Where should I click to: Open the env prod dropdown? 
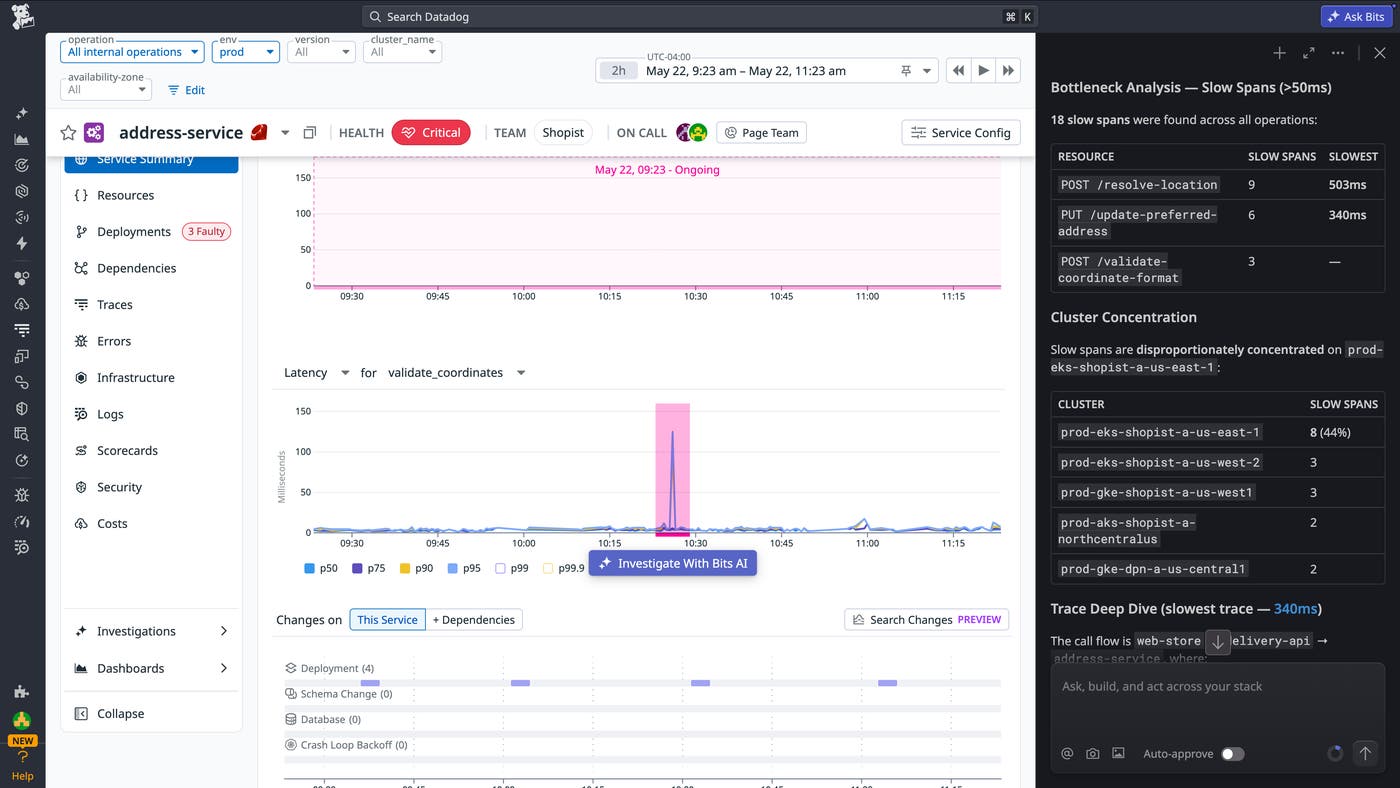(245, 52)
